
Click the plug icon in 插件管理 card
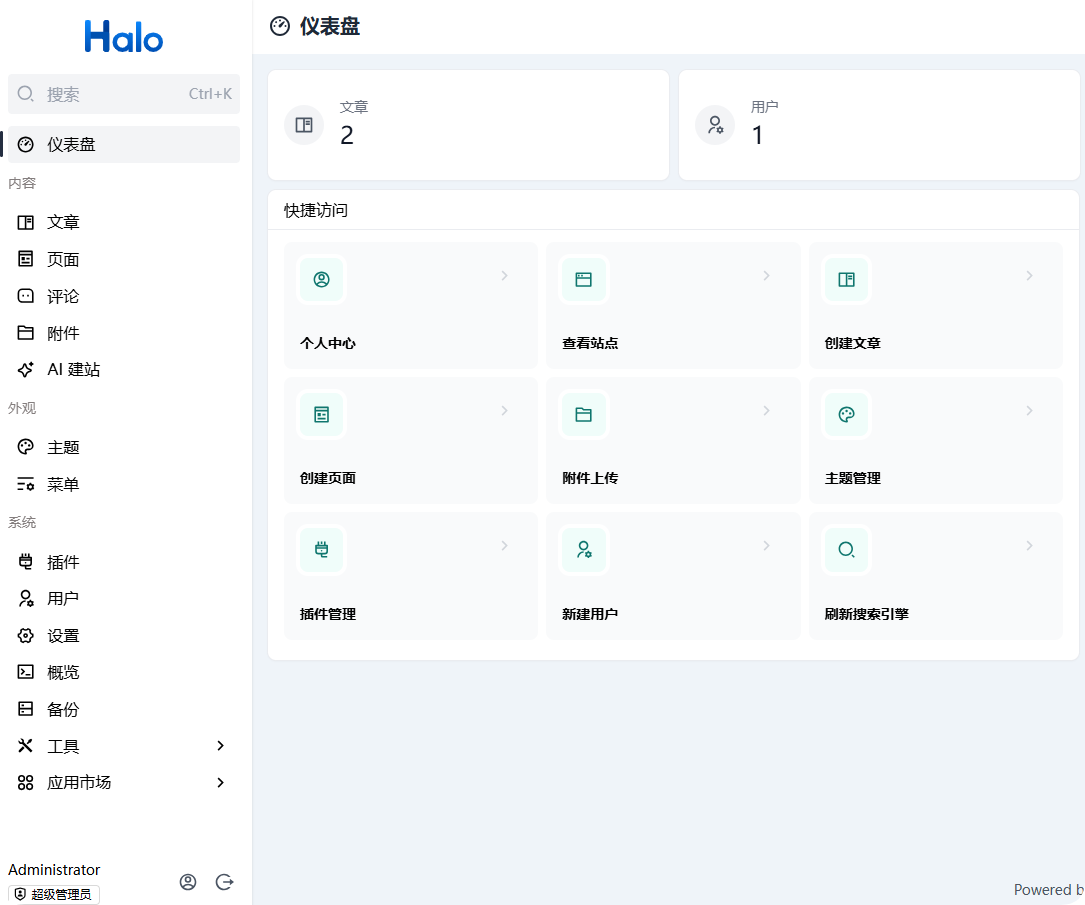[322, 550]
